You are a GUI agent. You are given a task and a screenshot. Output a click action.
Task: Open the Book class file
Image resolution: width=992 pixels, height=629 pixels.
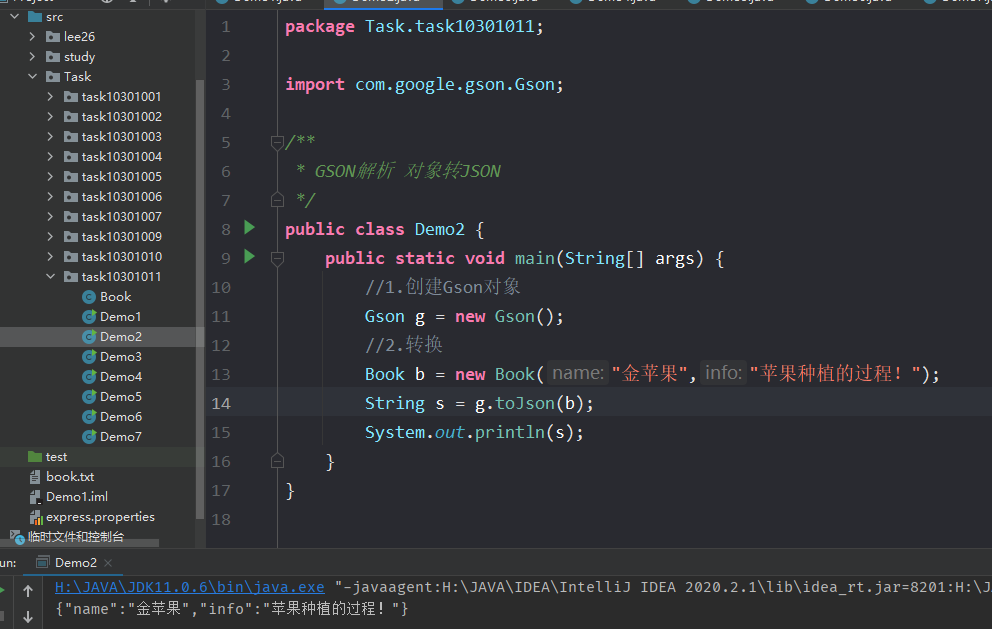(x=115, y=297)
